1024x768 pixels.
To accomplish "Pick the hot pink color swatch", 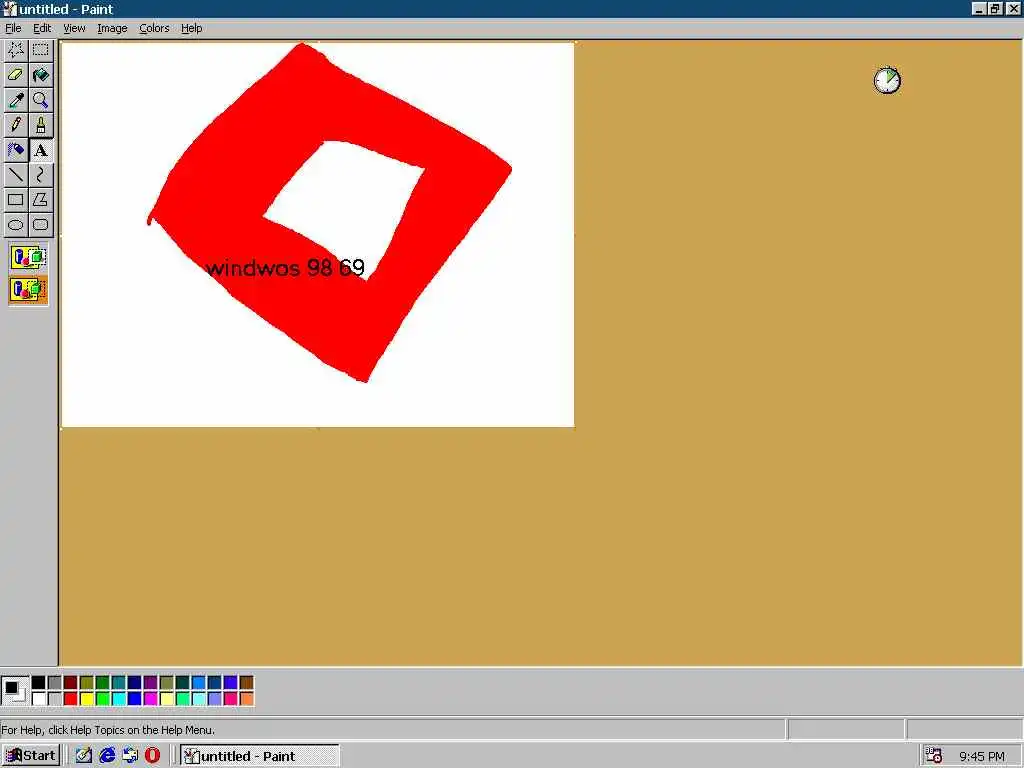I will (x=231, y=699).
